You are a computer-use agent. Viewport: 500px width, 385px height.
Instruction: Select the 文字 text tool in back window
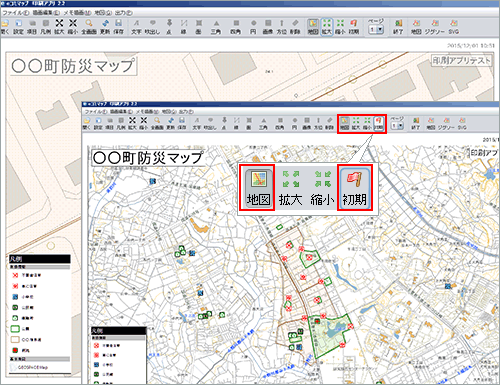(x=136, y=27)
